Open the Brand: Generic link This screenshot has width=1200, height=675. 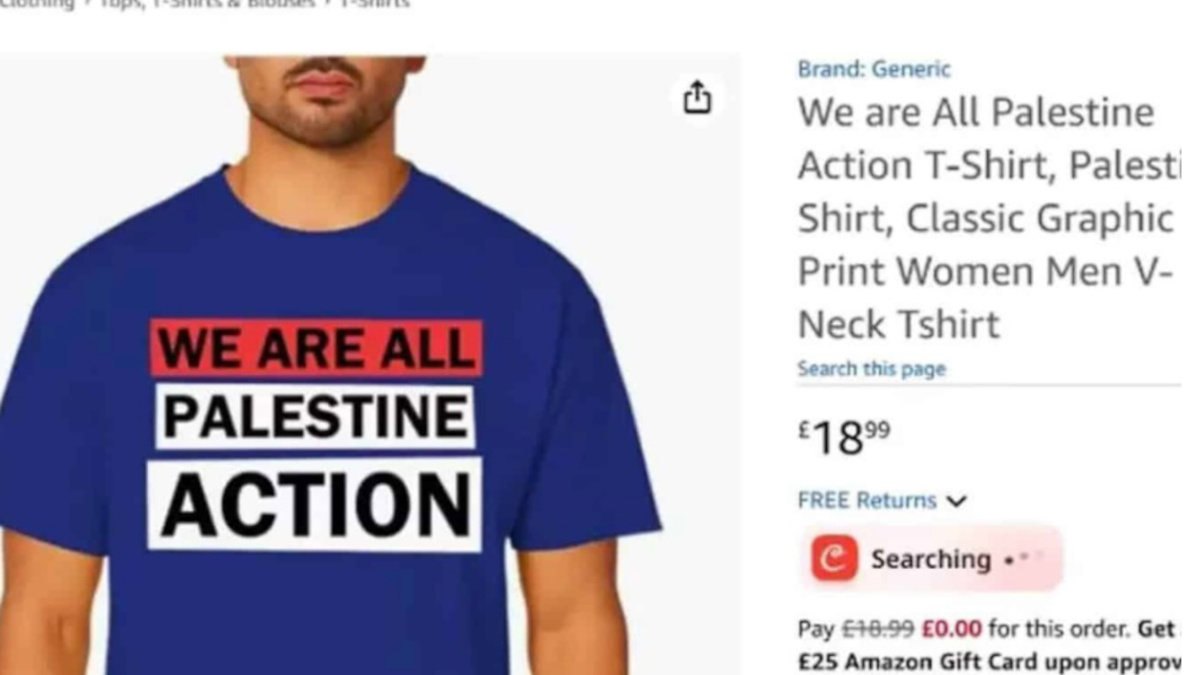(x=874, y=69)
